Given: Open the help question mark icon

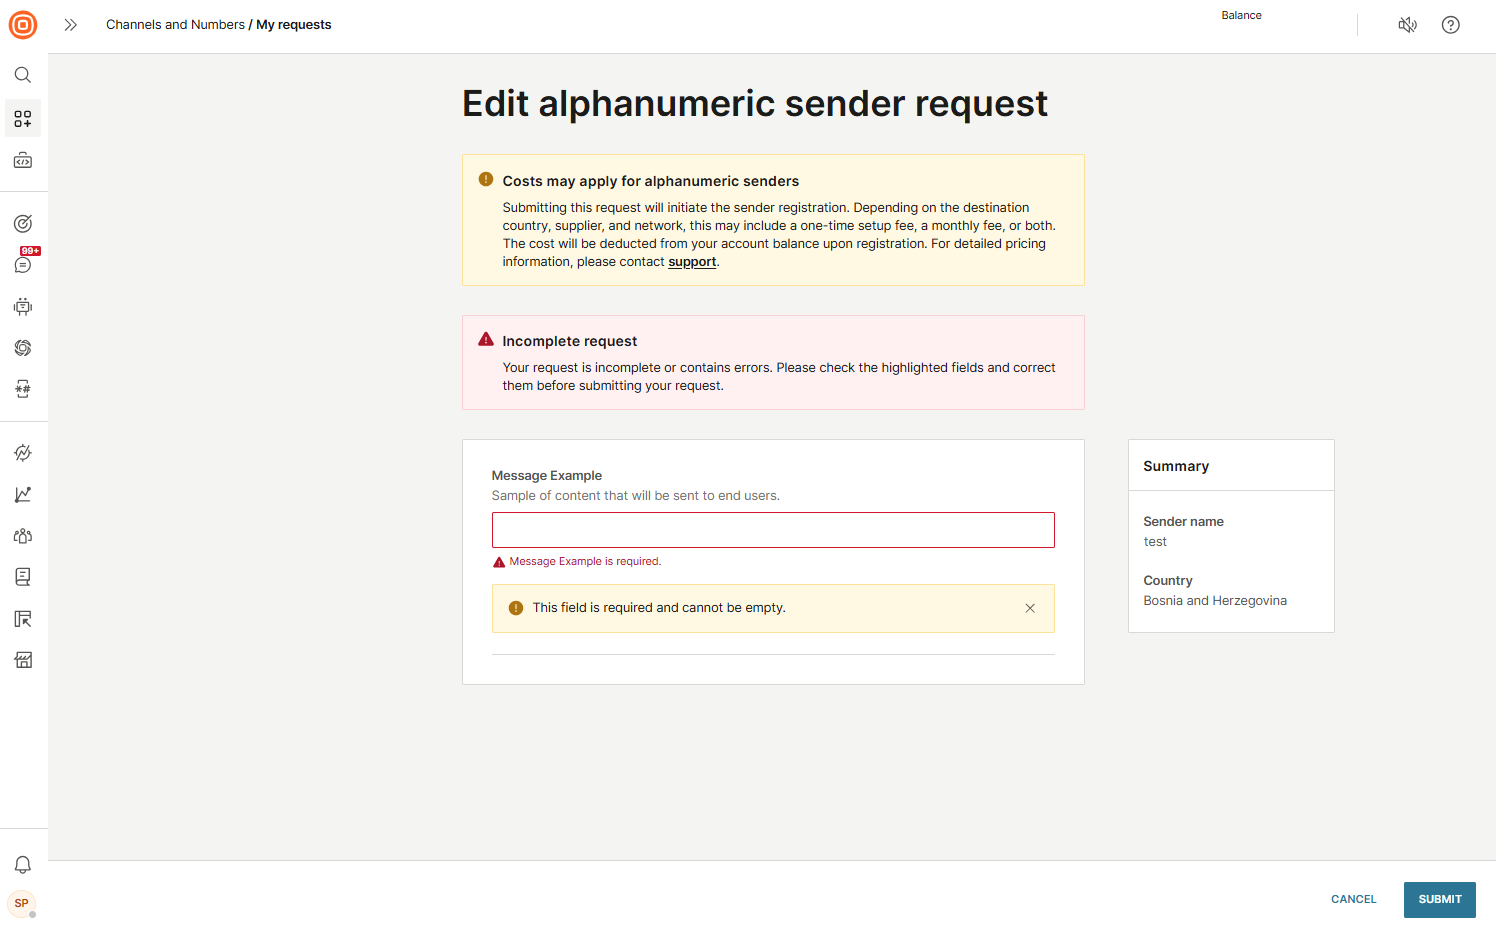Looking at the screenshot, I should click(x=1450, y=25).
